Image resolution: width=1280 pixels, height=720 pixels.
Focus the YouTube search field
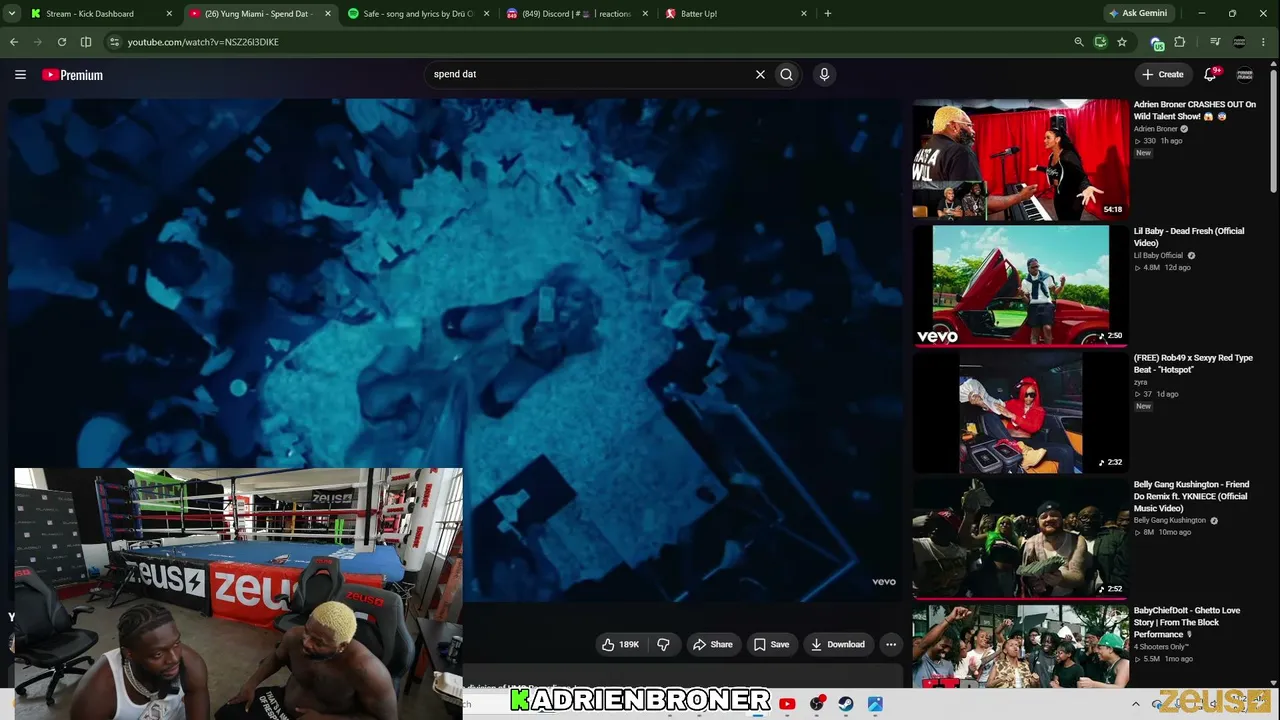[x=590, y=74]
